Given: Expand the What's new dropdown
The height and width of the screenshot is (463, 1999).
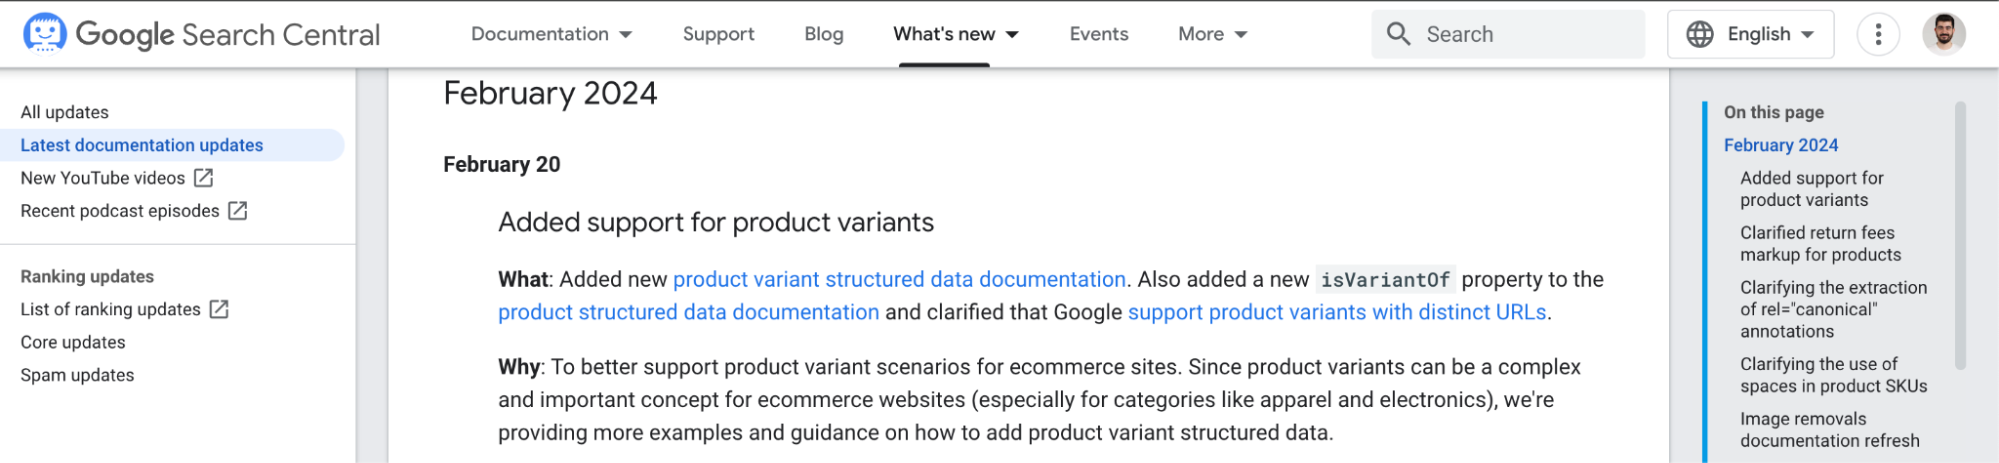Looking at the screenshot, I should [x=955, y=34].
